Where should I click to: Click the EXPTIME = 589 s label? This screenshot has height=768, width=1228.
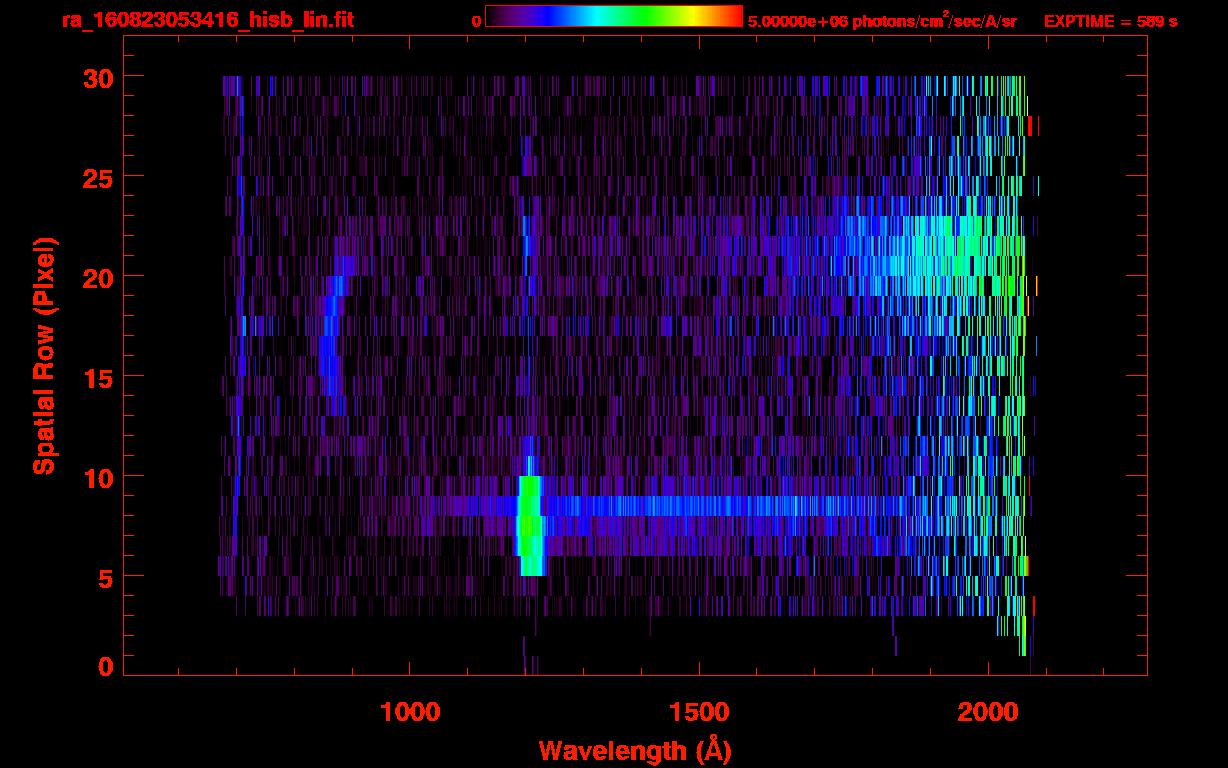pos(1110,20)
